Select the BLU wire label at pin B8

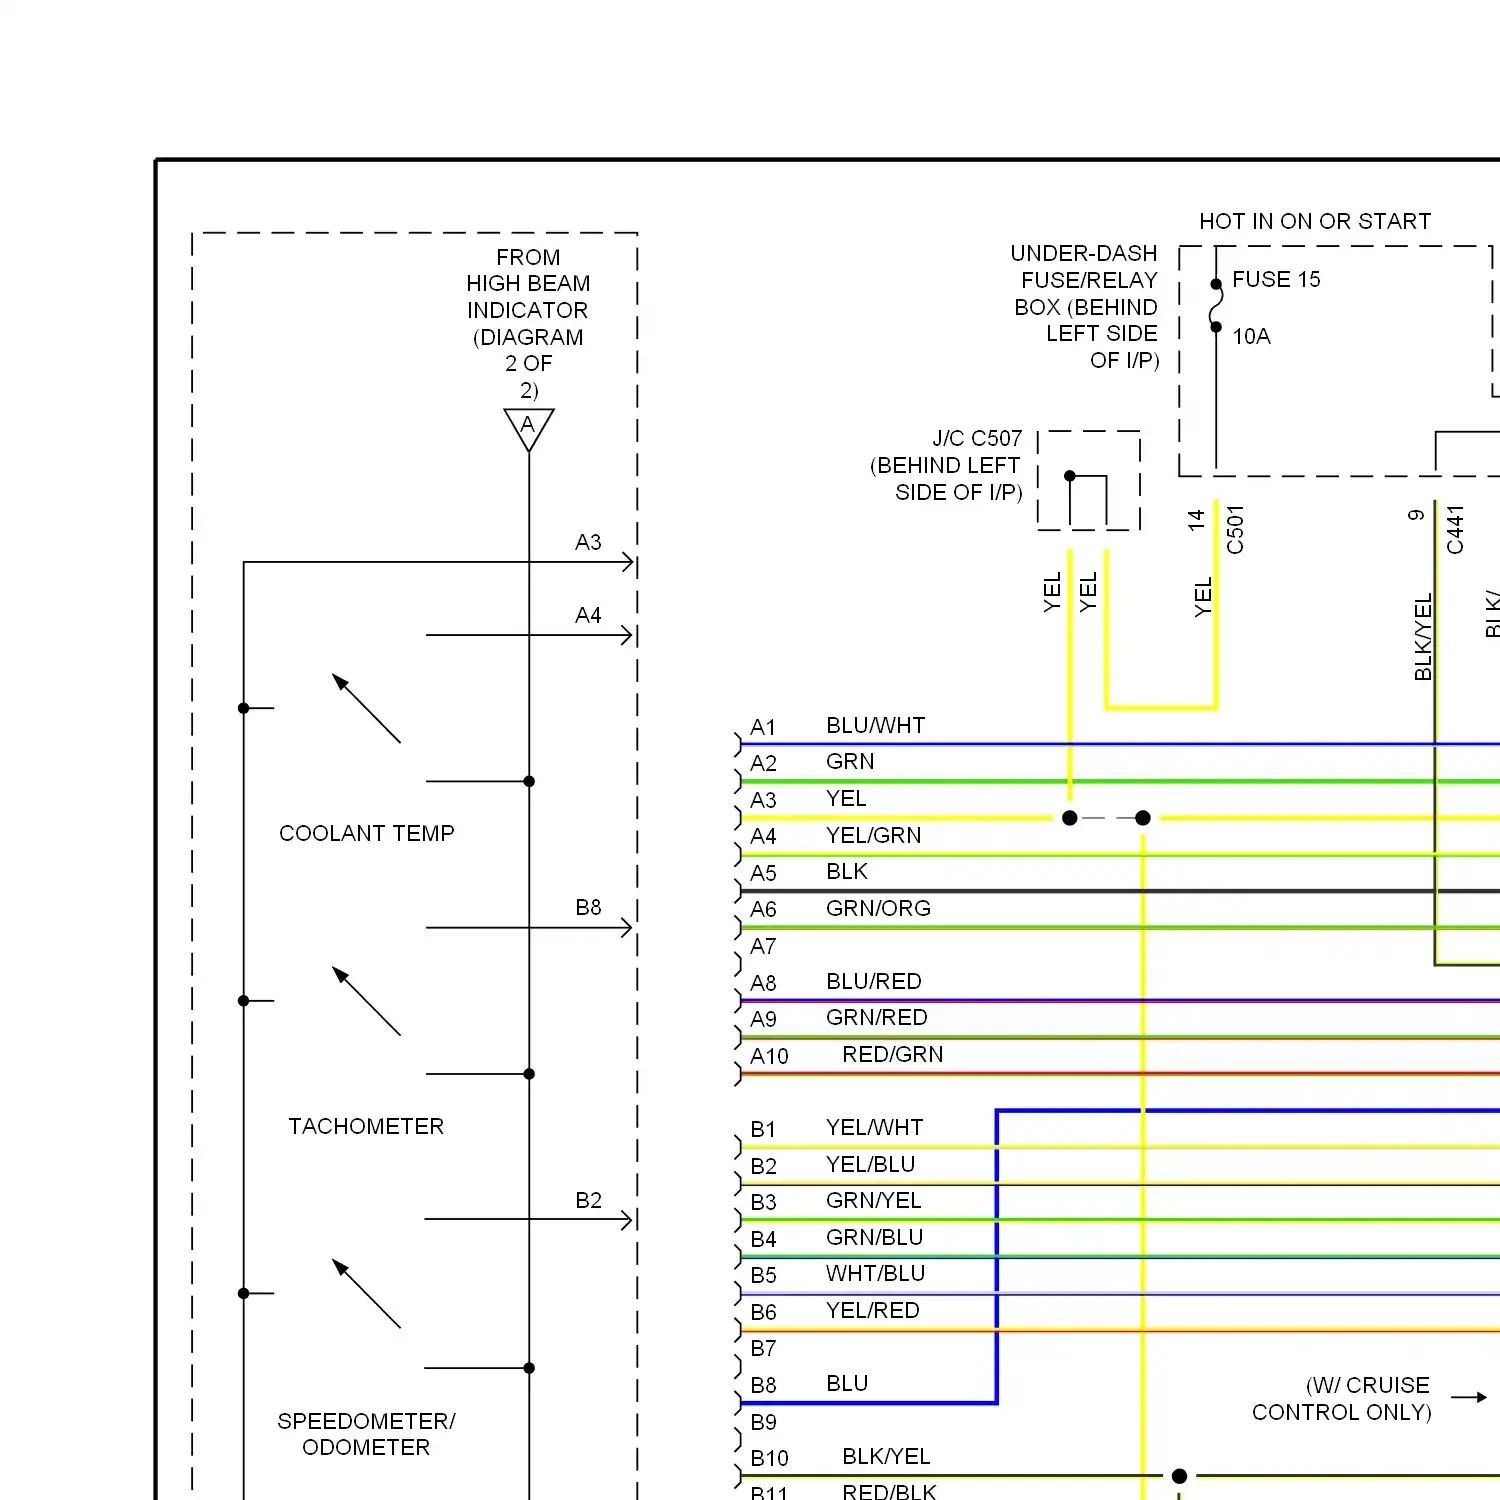(847, 1384)
